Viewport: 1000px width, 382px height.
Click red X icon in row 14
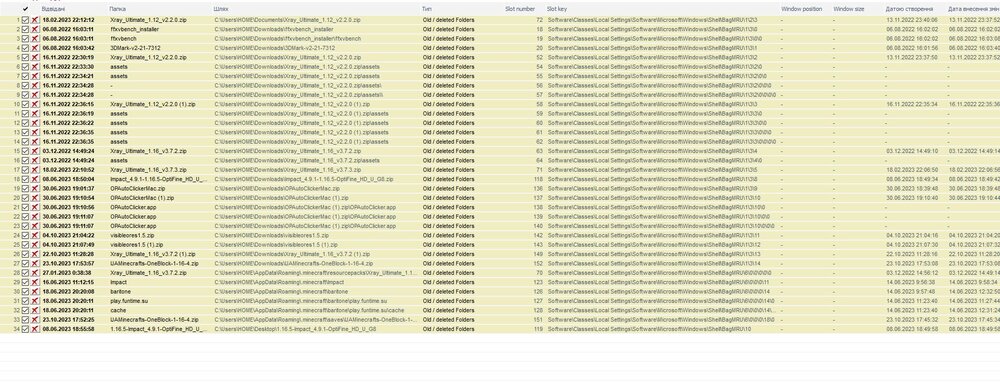click(36, 142)
